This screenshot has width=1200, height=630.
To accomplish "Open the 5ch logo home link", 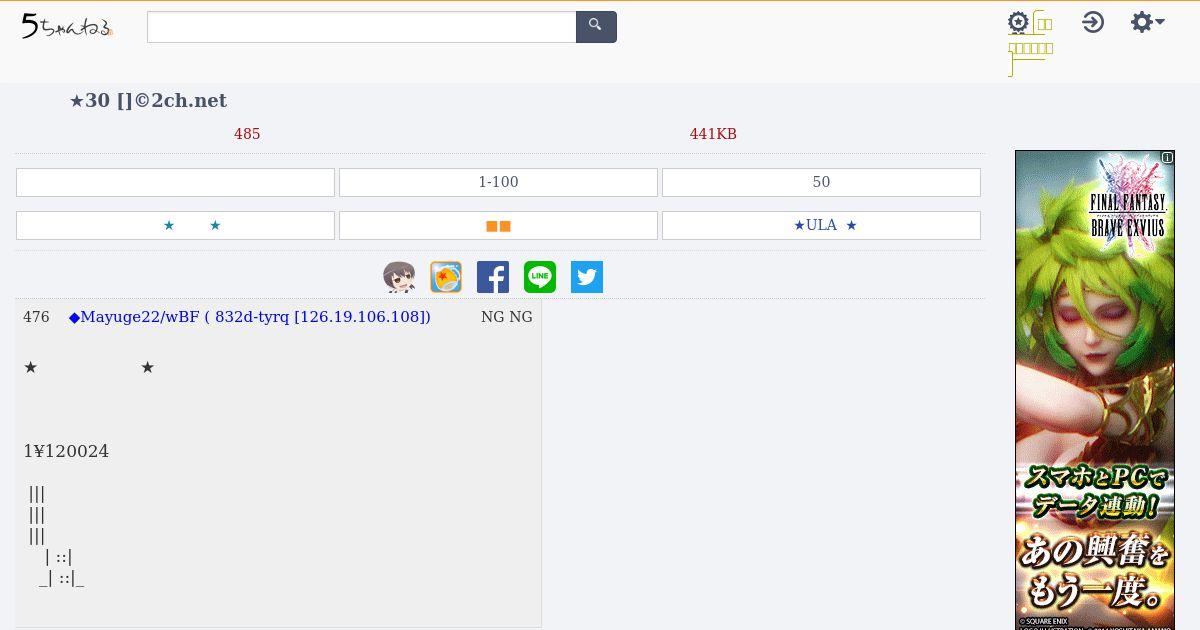I will point(67,27).
